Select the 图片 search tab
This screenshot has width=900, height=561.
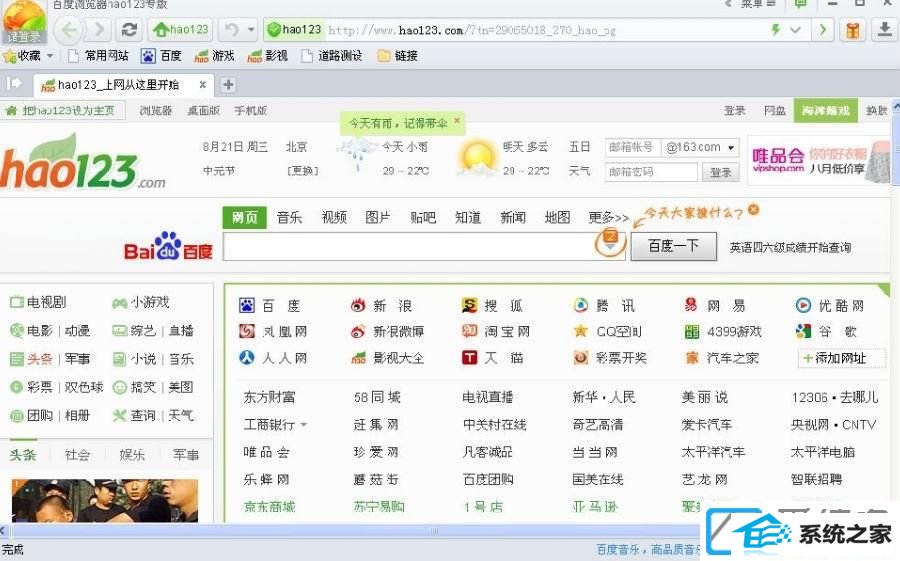click(x=378, y=218)
